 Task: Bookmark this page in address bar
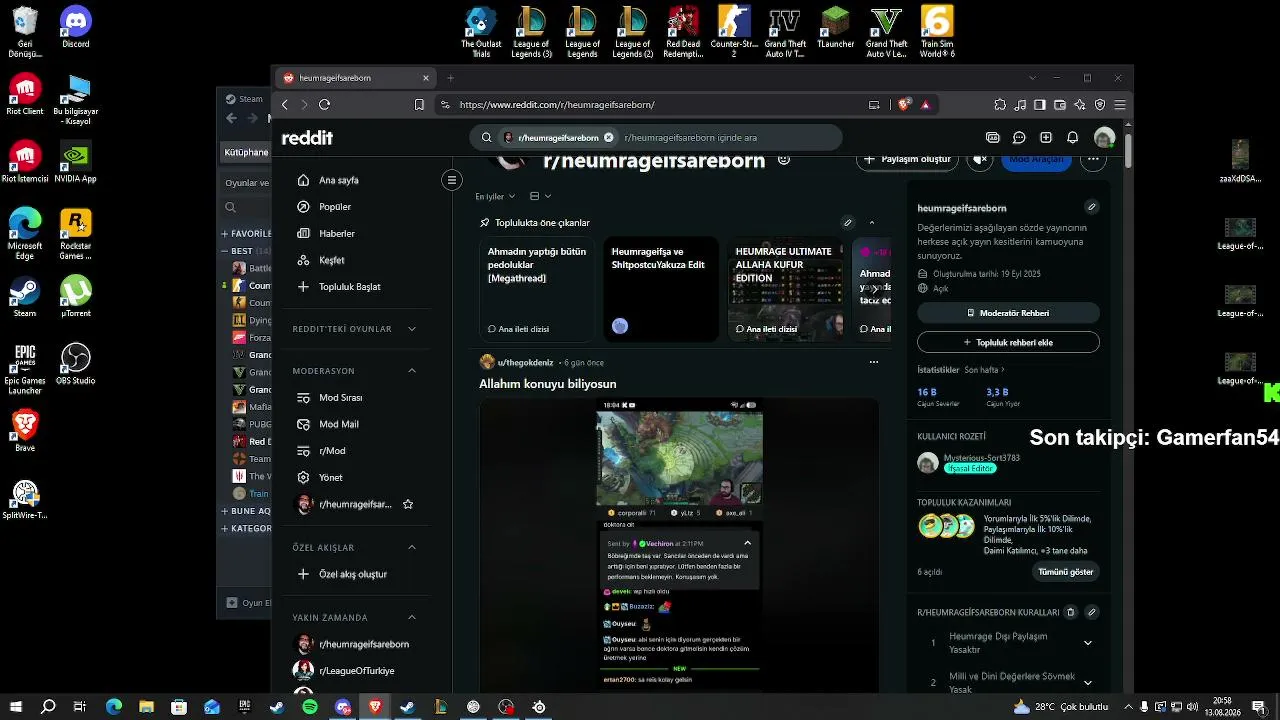(419, 105)
